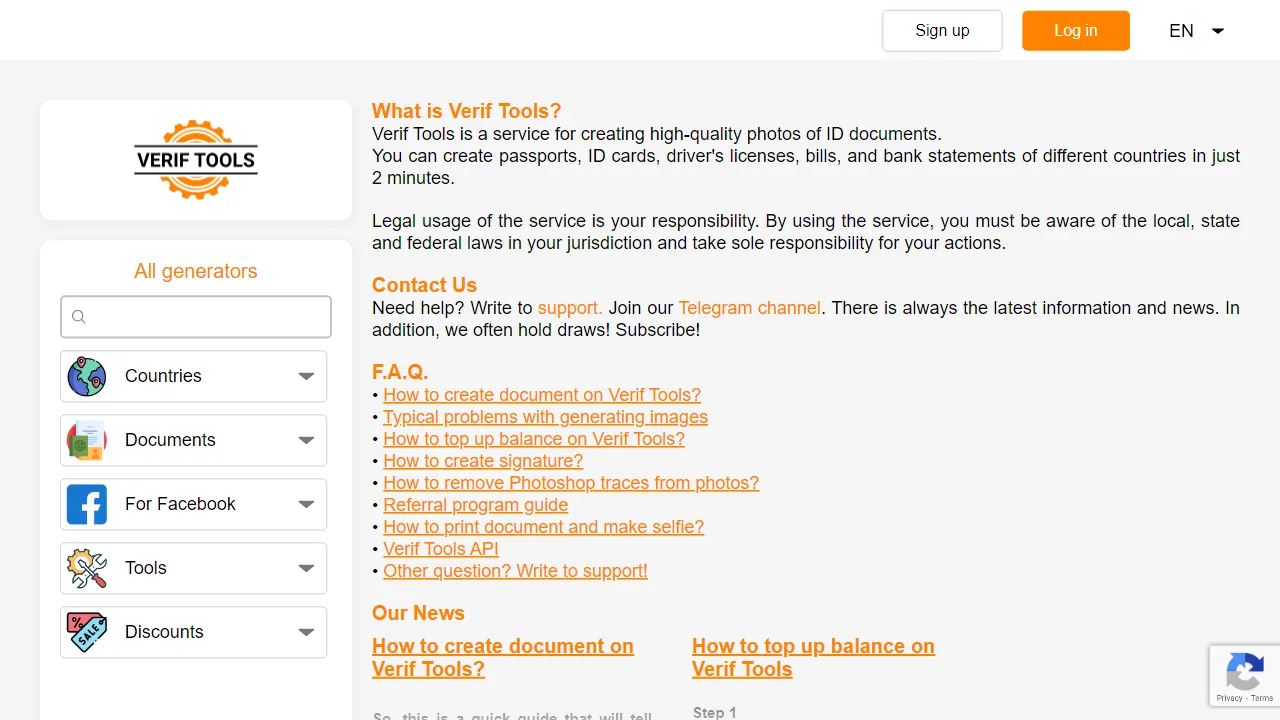Open the support link in Contact Us
Screen dimensions: 1280x720
[570, 308]
